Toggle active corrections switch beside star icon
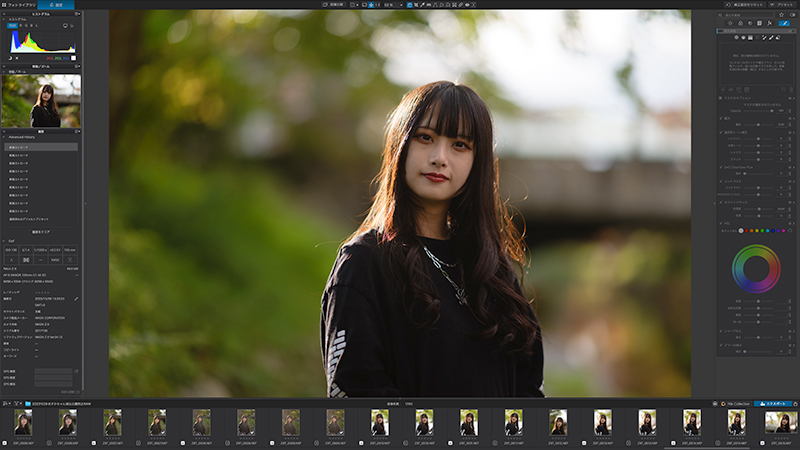The image size is (800, 450). point(792,15)
